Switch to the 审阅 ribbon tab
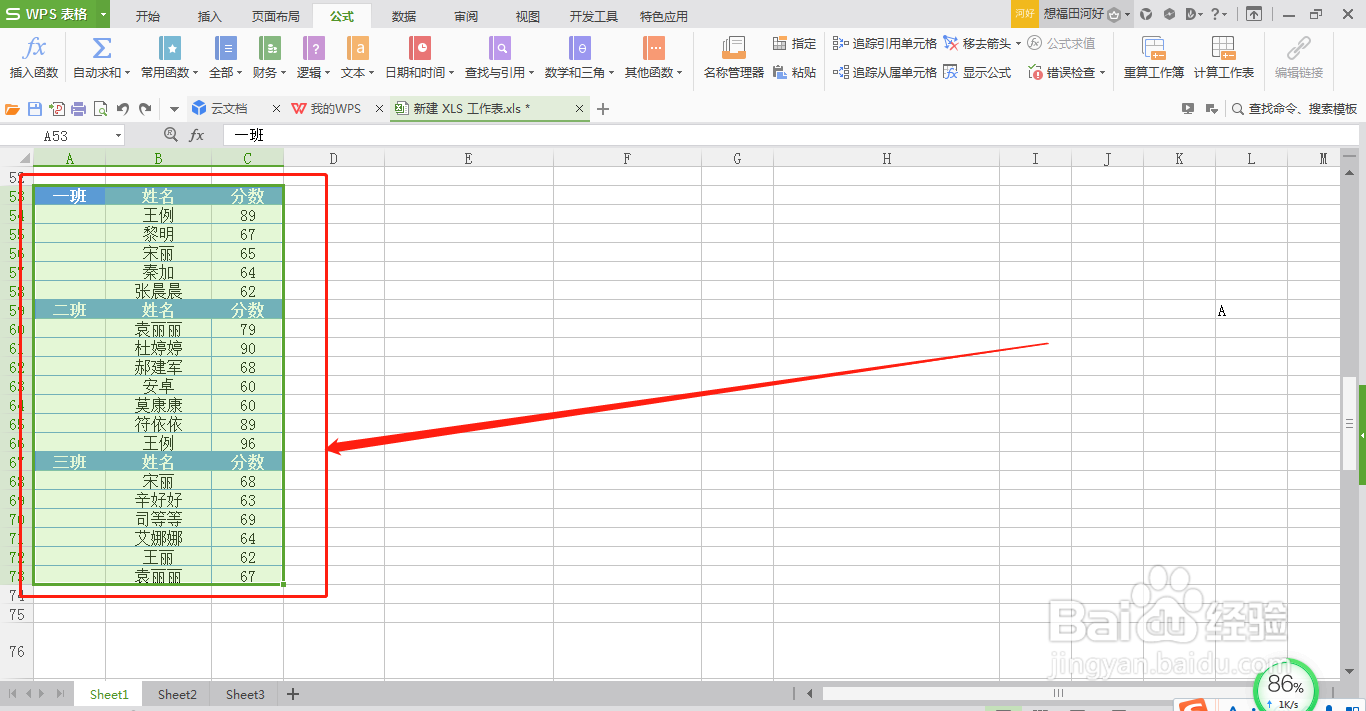The image size is (1366, 711). pos(466,16)
